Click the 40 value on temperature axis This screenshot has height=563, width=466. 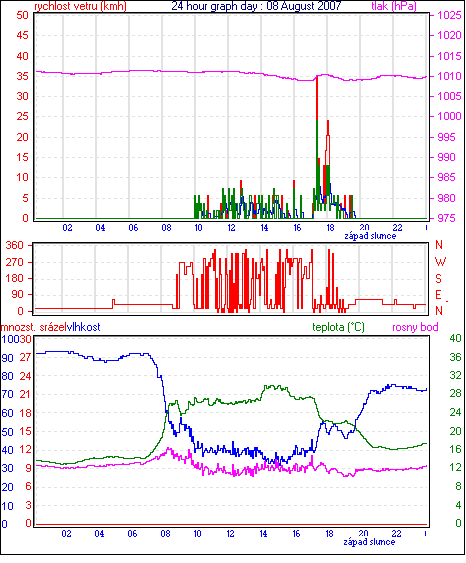pyautogui.click(x=455, y=338)
